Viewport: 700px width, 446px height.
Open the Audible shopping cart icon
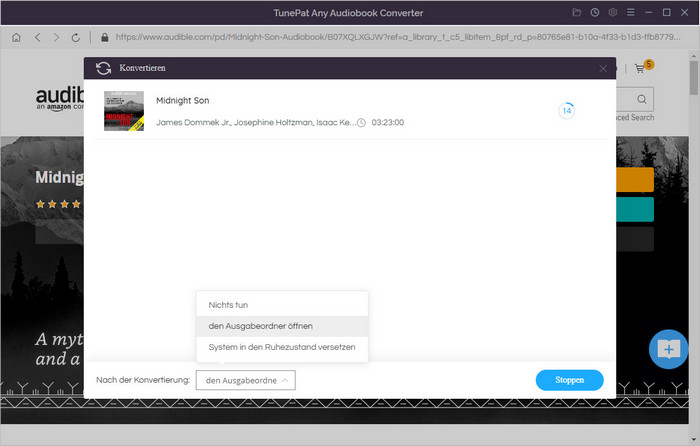tap(640, 68)
